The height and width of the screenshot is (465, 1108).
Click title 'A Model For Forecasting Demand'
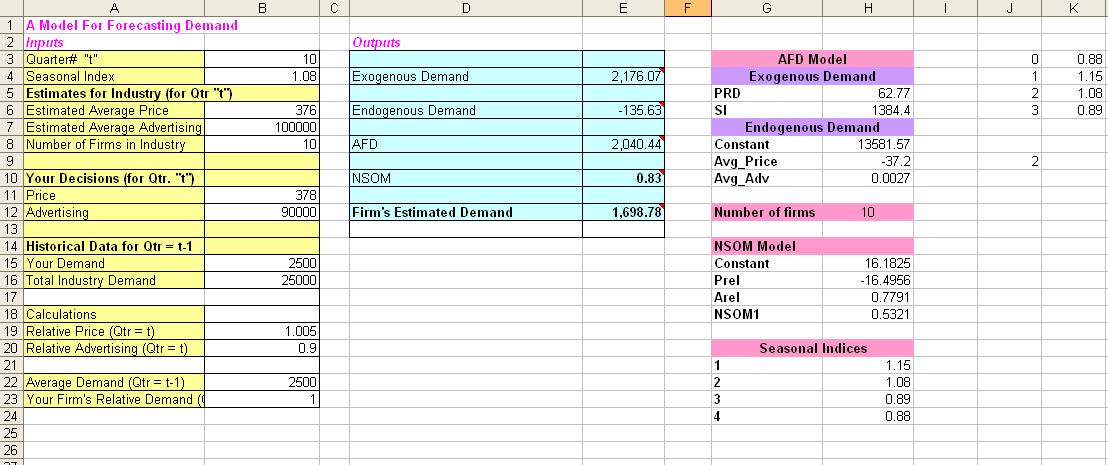point(132,25)
